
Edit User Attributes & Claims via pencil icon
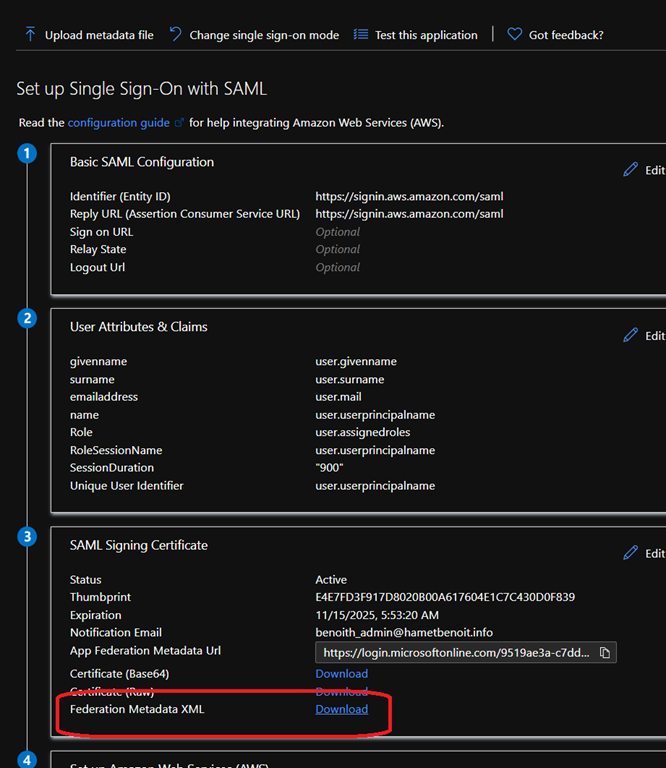630,335
